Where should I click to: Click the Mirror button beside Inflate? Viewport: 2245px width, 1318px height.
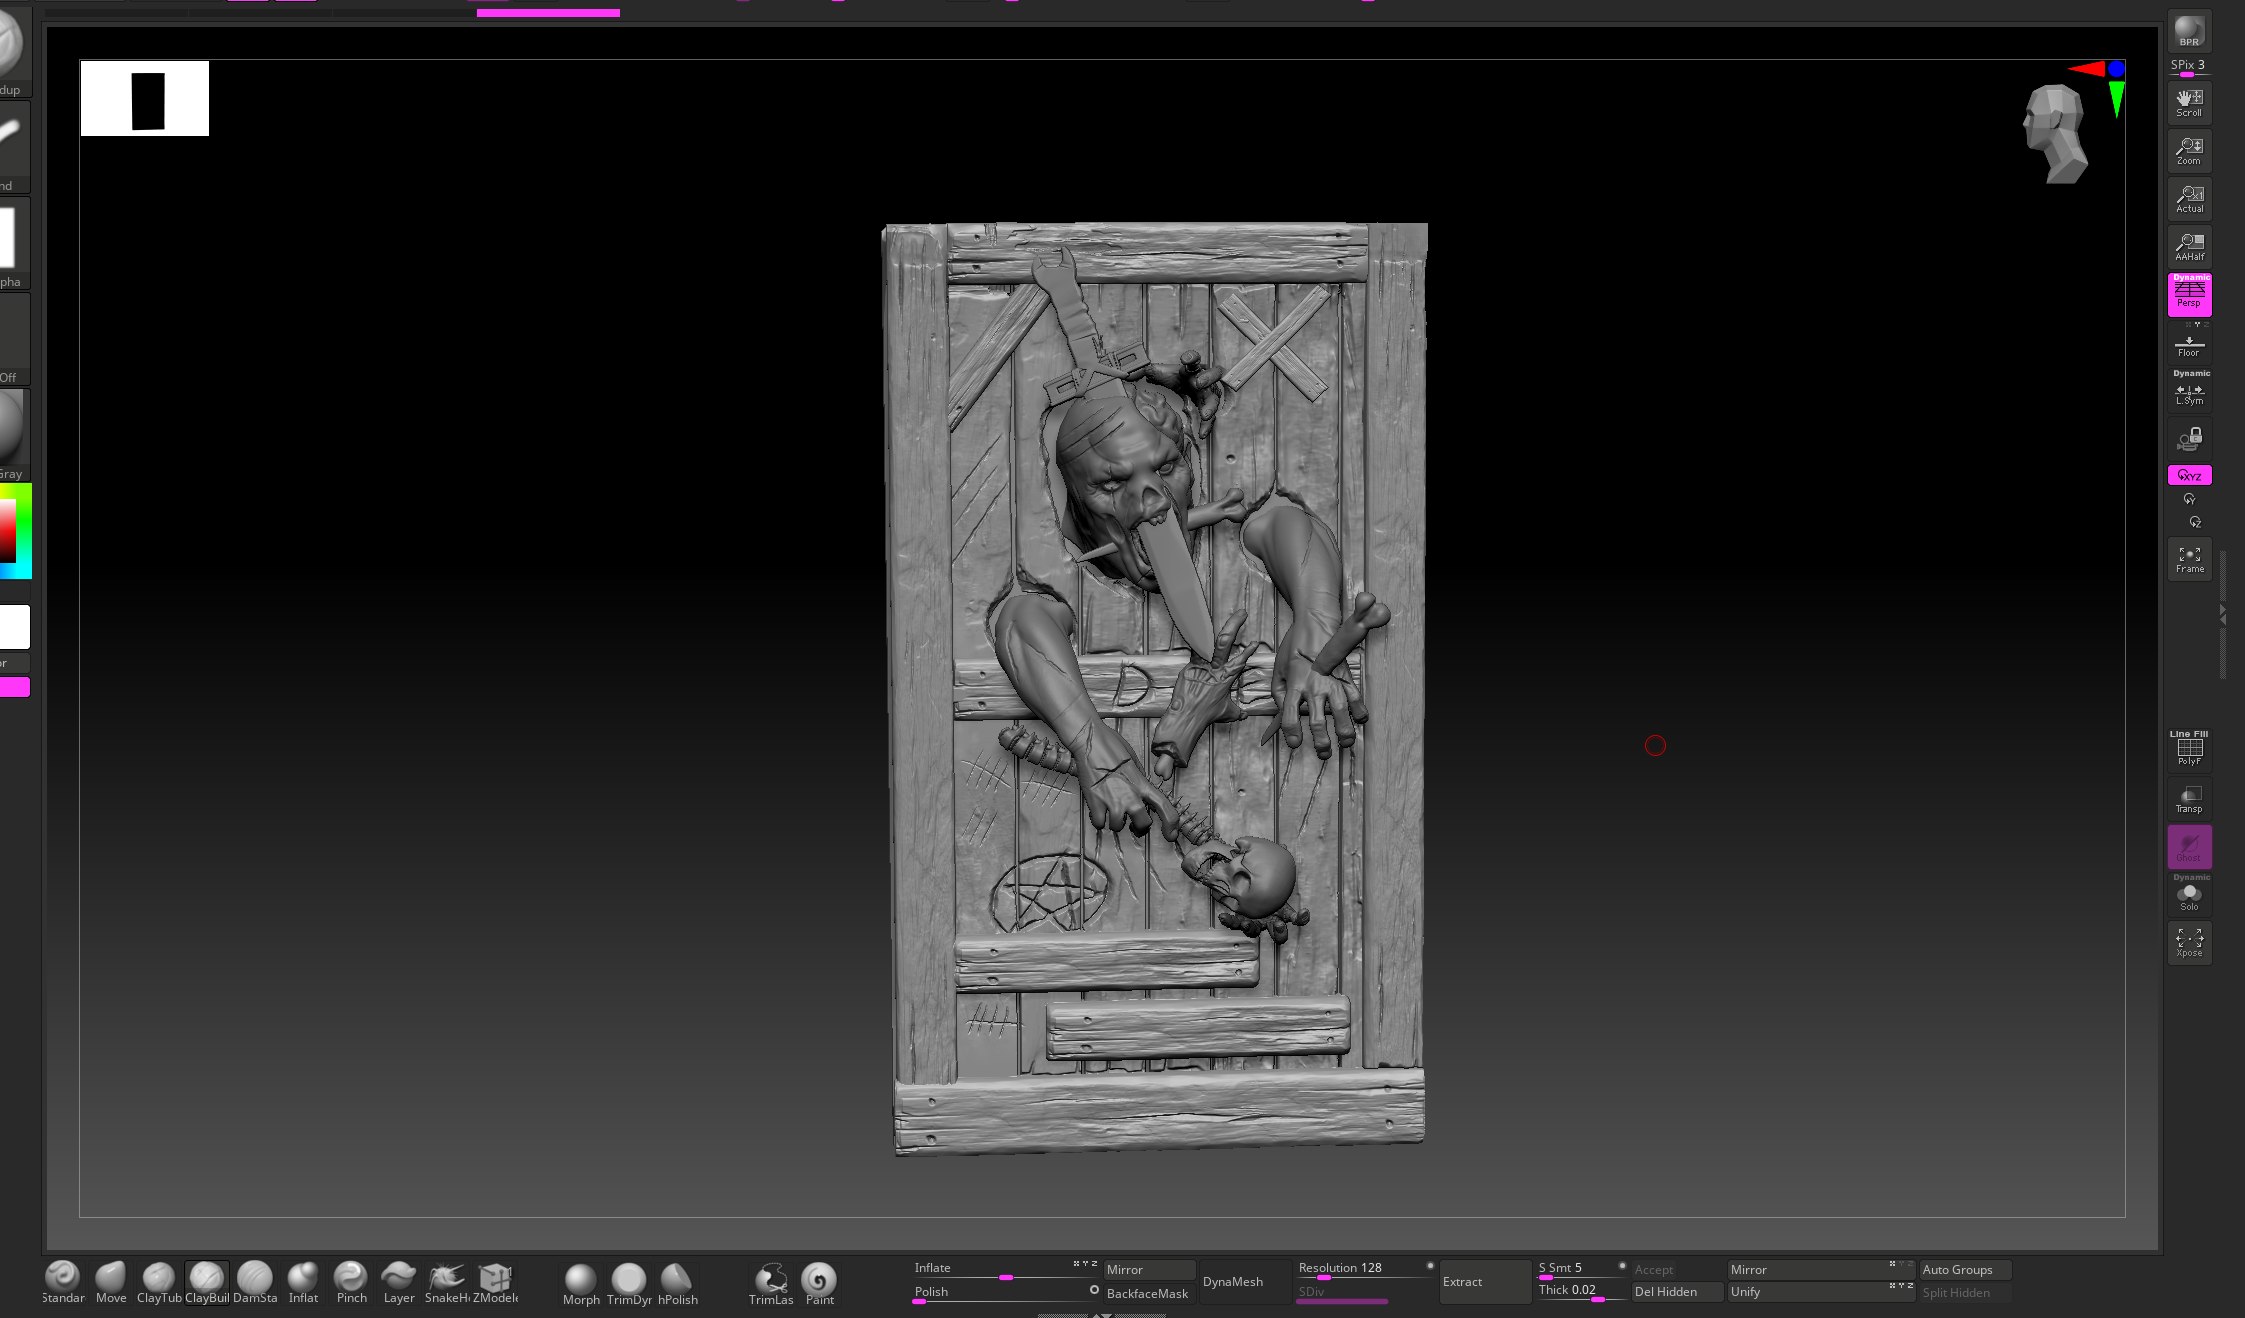pyautogui.click(x=1148, y=1270)
